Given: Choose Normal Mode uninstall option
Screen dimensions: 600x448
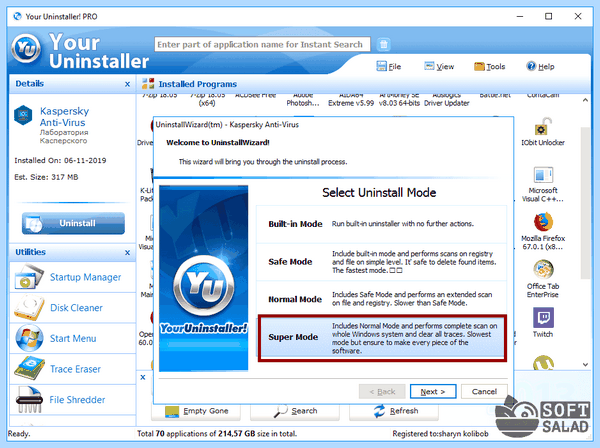Looking at the screenshot, I should 381,299.
